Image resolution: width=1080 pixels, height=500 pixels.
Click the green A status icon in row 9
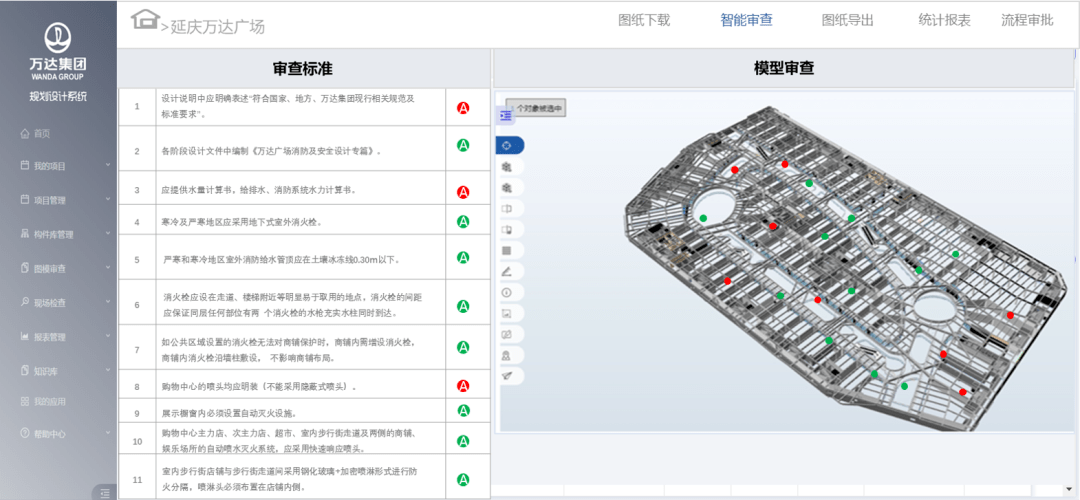[x=464, y=410]
